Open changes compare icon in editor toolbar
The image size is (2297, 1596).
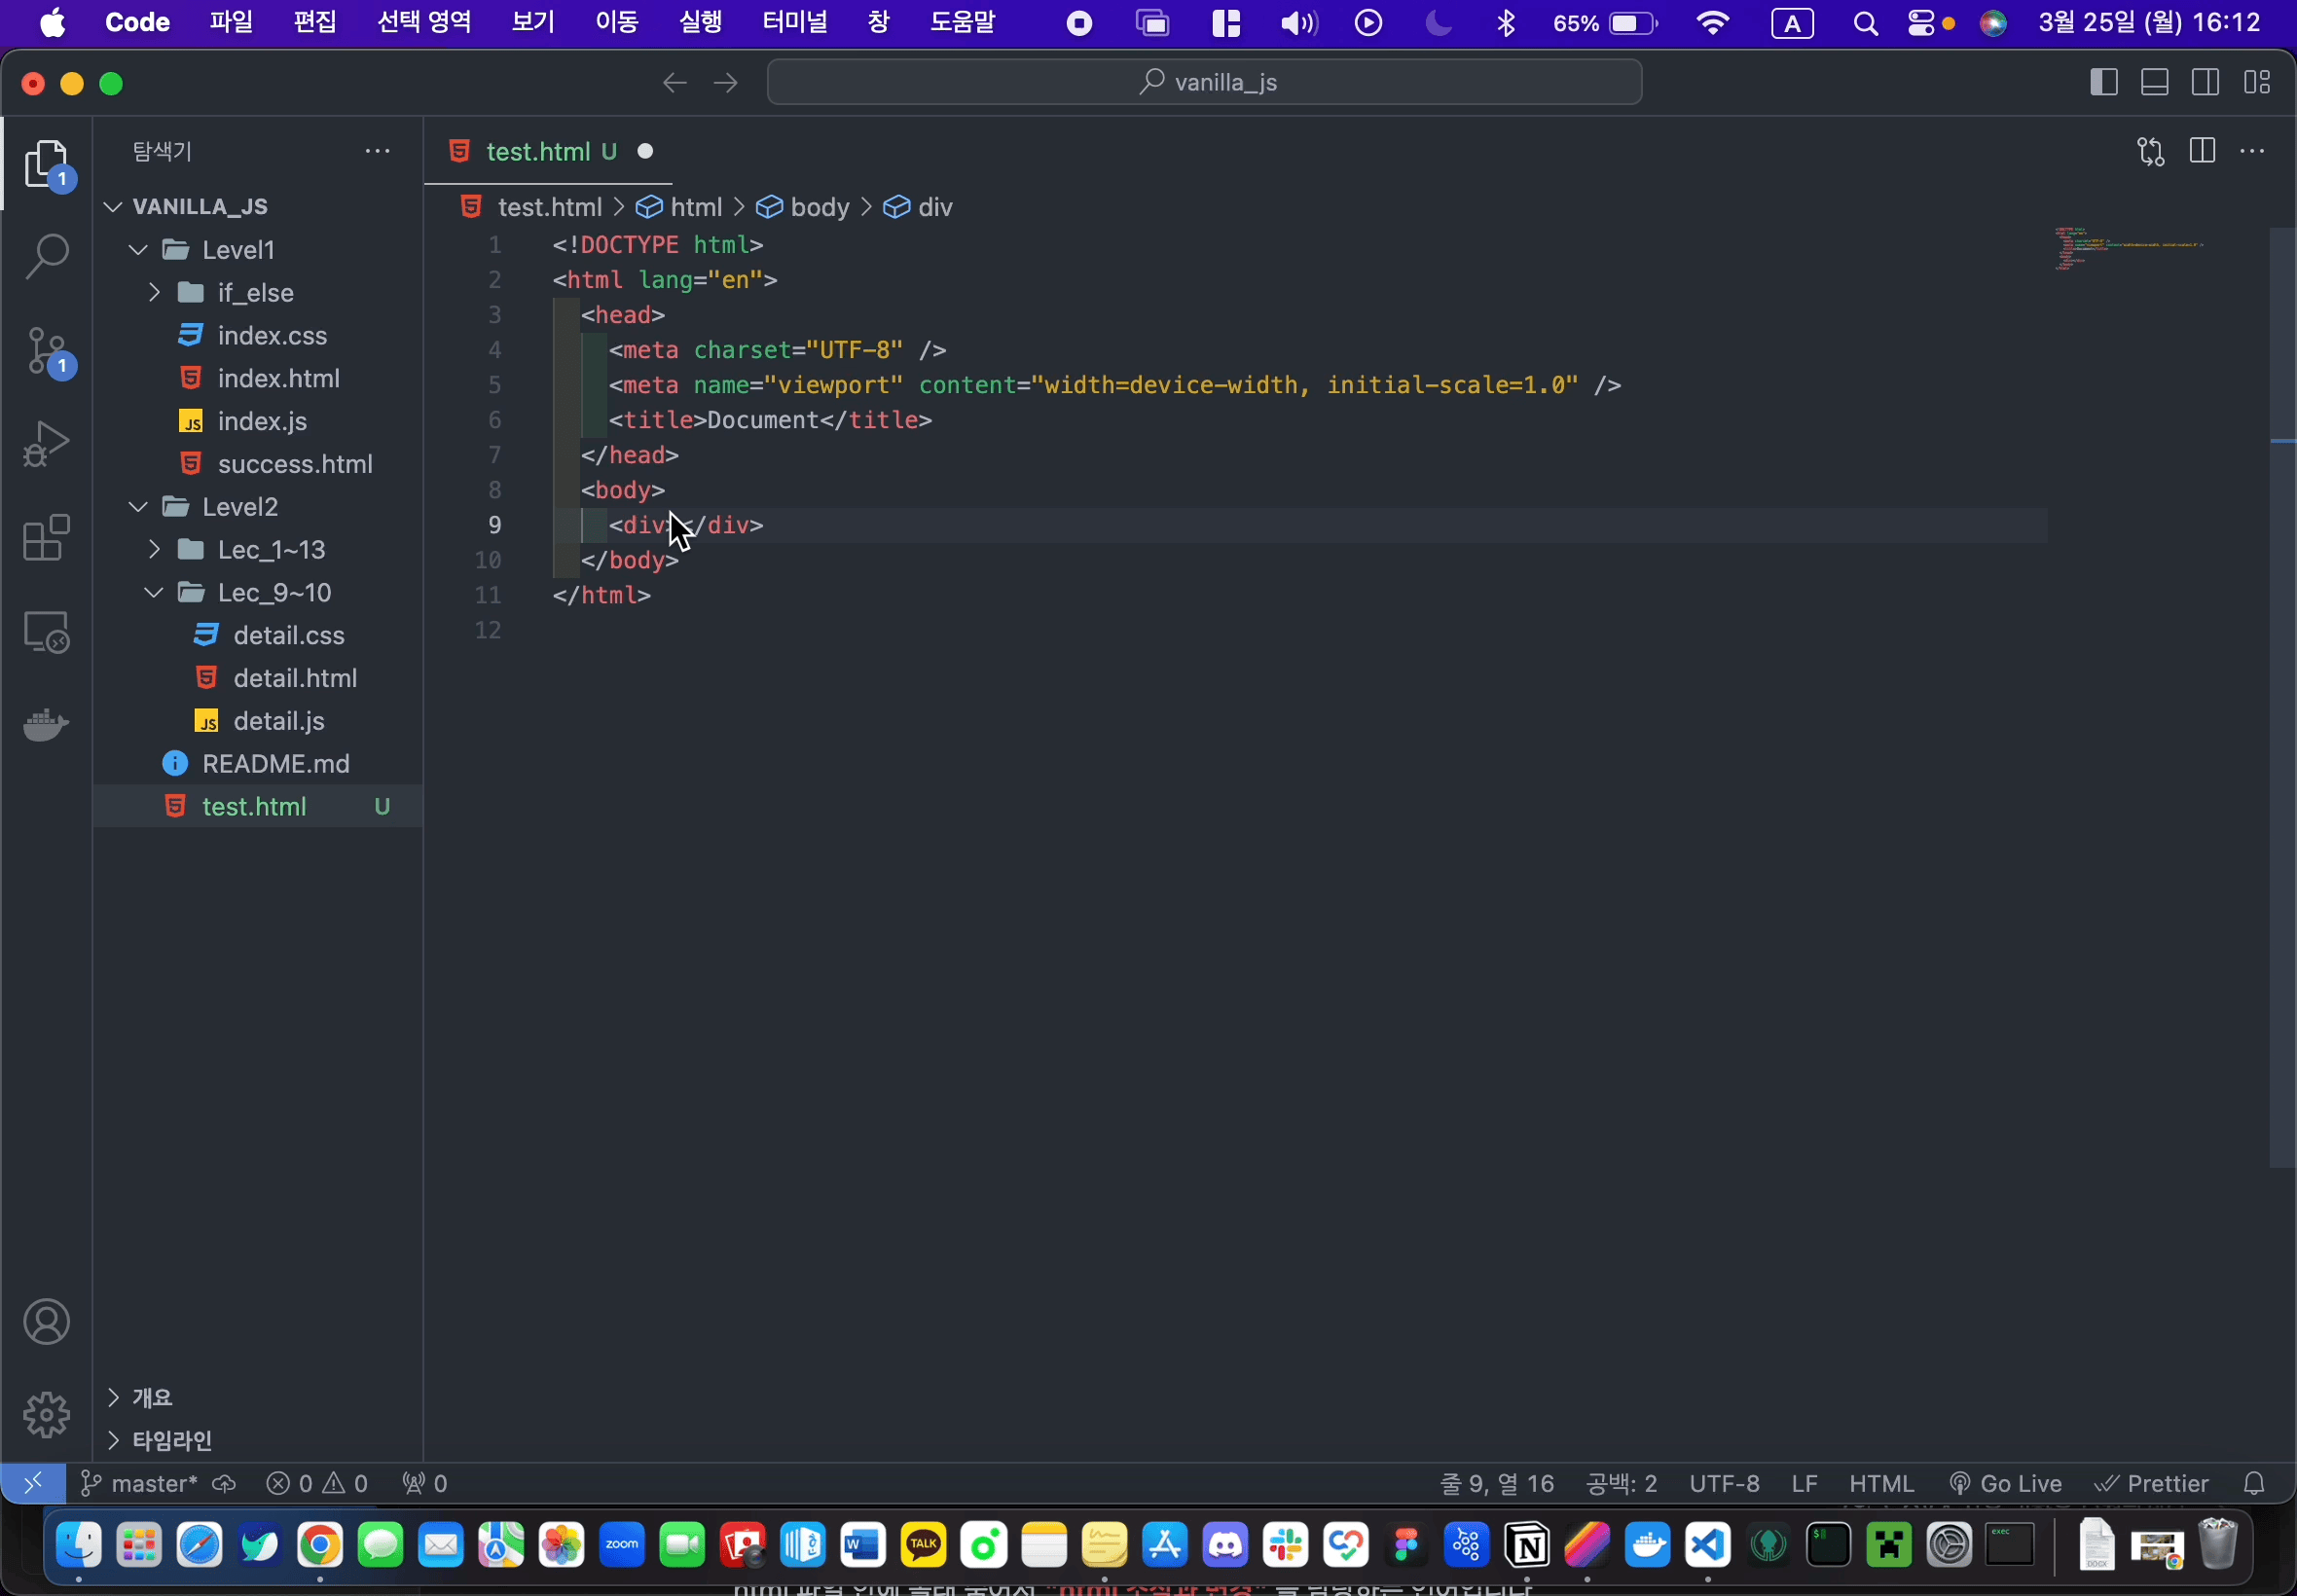pyautogui.click(x=2151, y=151)
